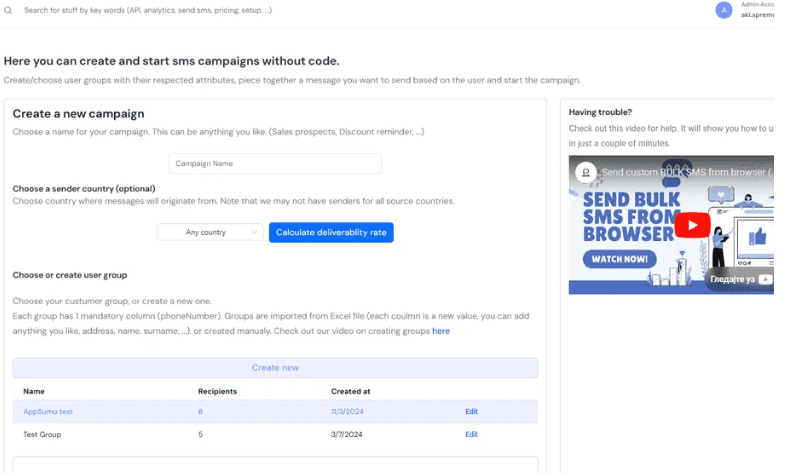The image size is (785, 473).
Task: Edit the AppSumo test group
Action: (471, 411)
